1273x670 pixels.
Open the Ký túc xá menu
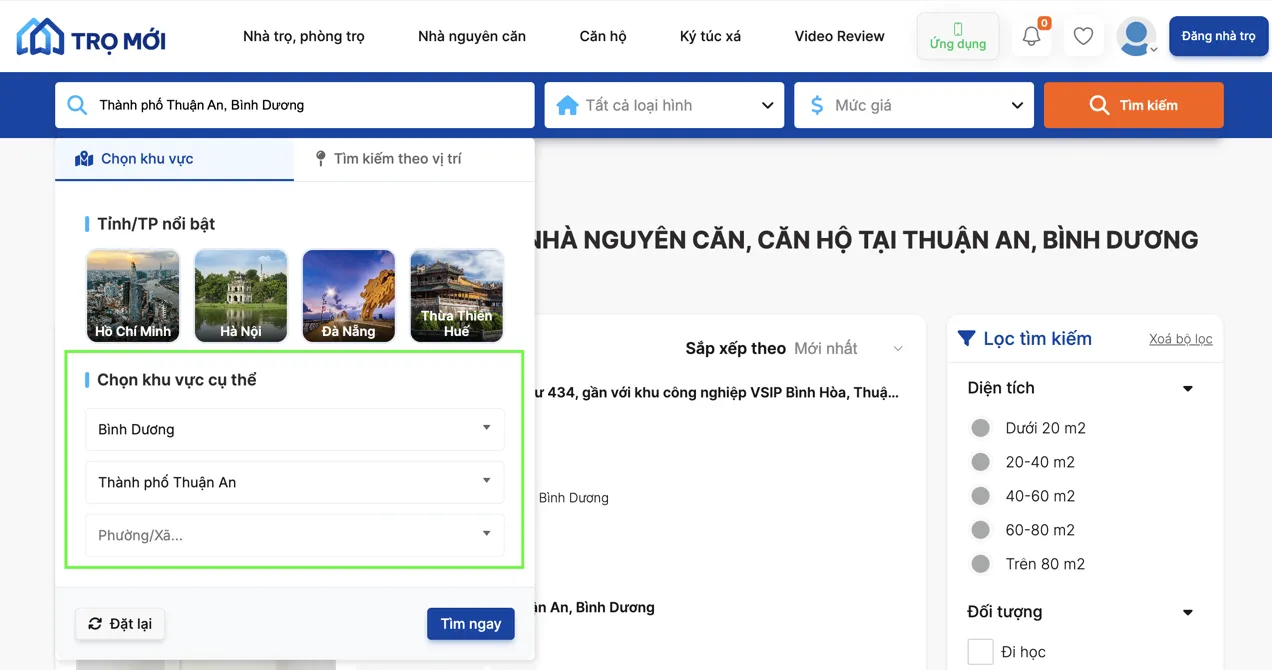(x=710, y=36)
